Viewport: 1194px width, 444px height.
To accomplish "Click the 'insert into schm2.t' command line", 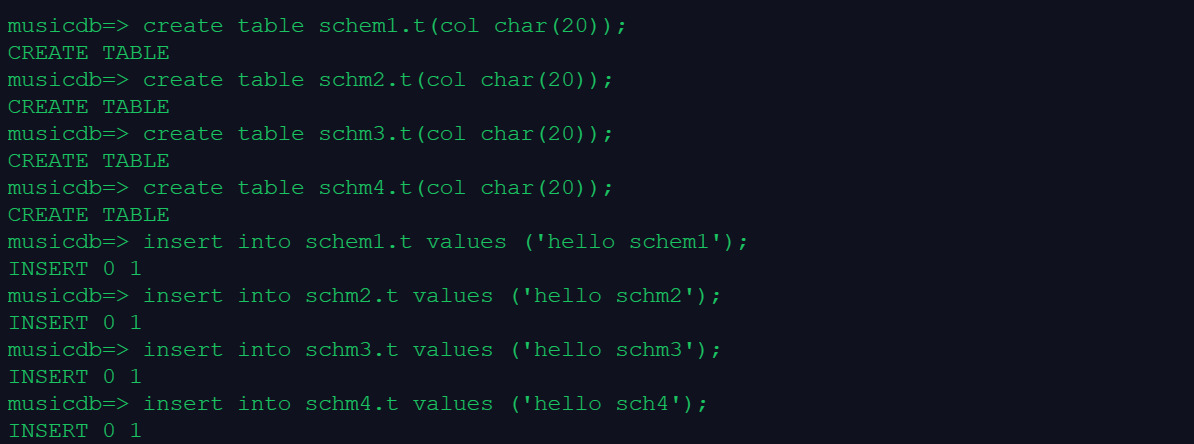I will (x=432, y=295).
